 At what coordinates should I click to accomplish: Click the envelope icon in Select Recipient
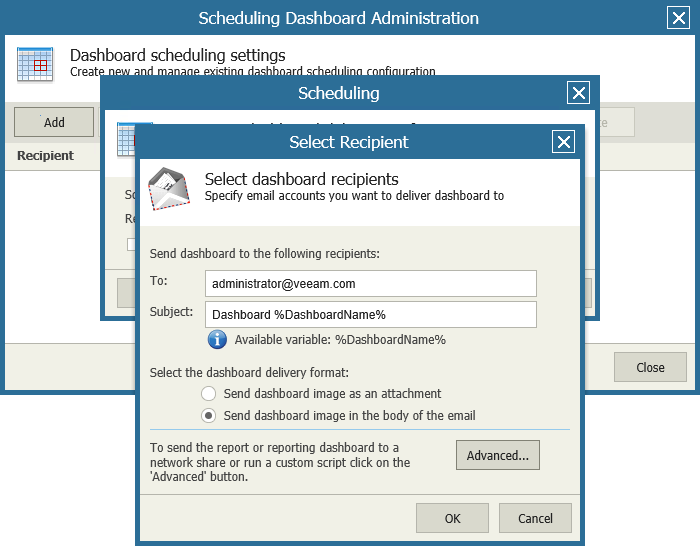tap(169, 190)
